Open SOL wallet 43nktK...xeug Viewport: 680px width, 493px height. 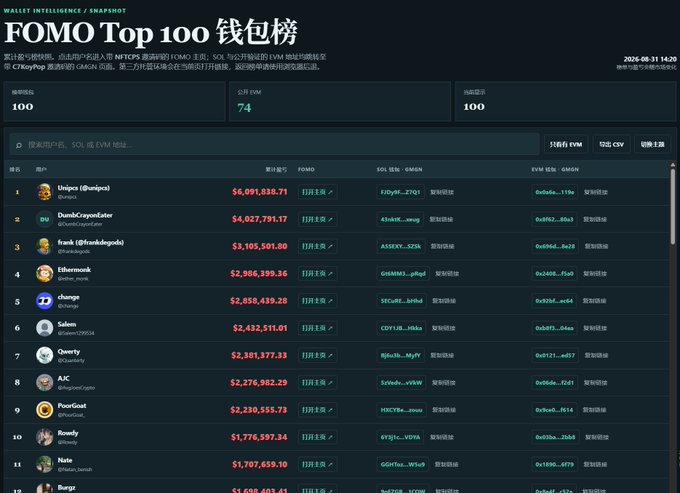tap(400, 219)
